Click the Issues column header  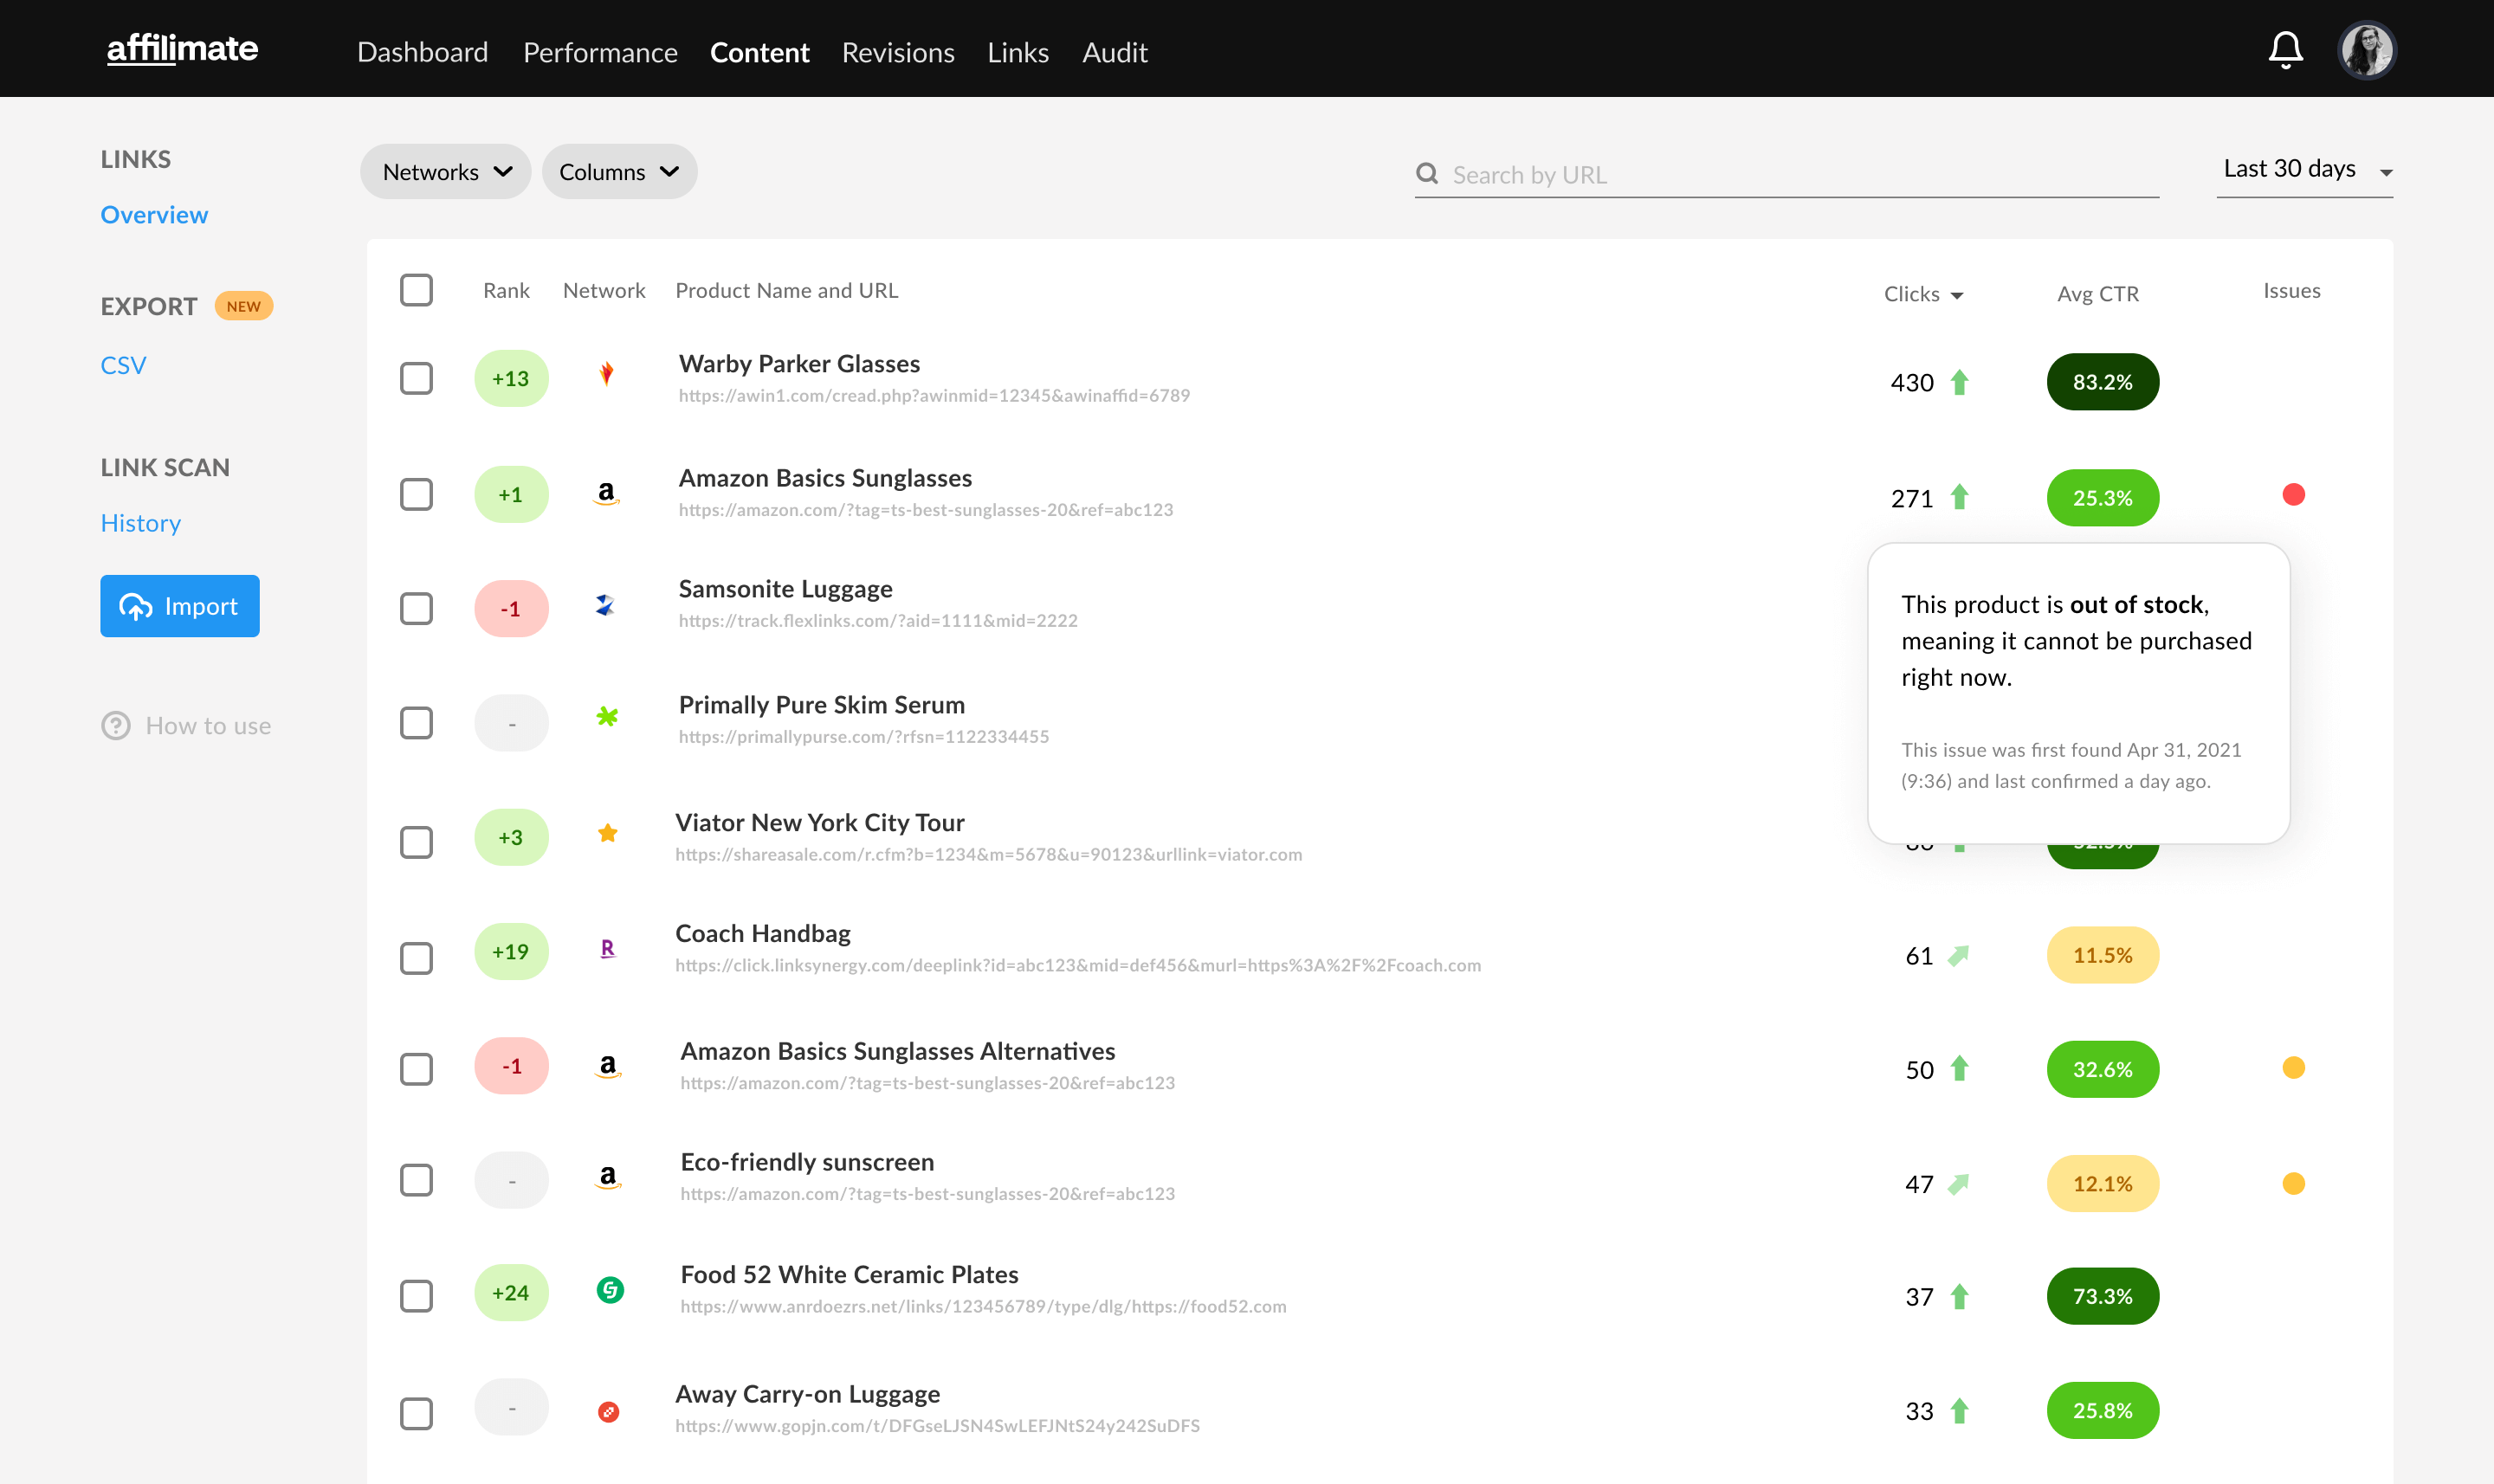click(x=2291, y=290)
